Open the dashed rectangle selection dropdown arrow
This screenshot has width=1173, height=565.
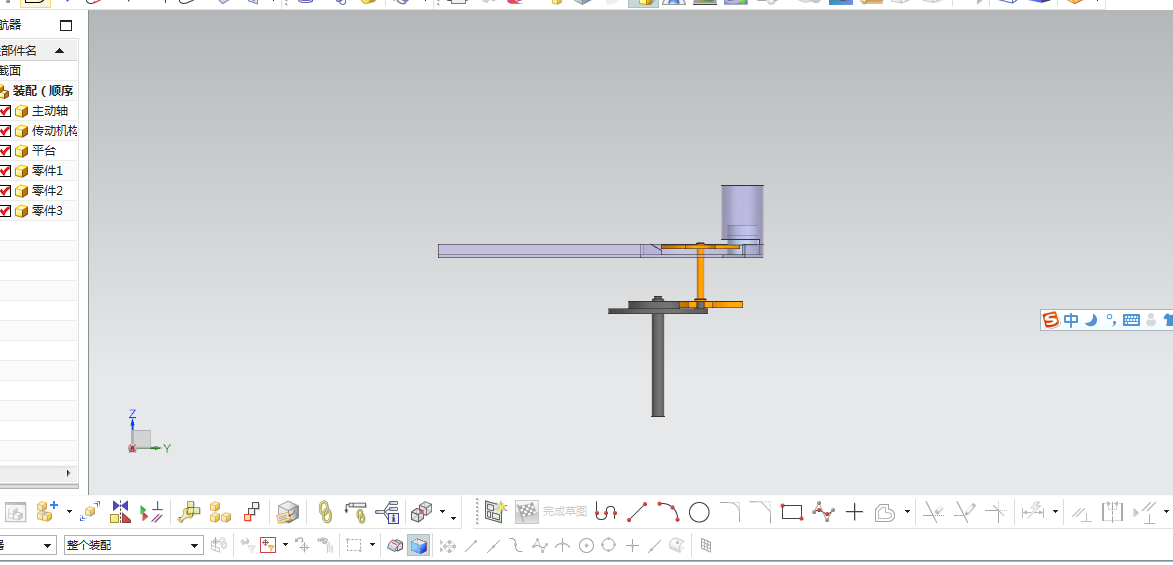pos(373,545)
